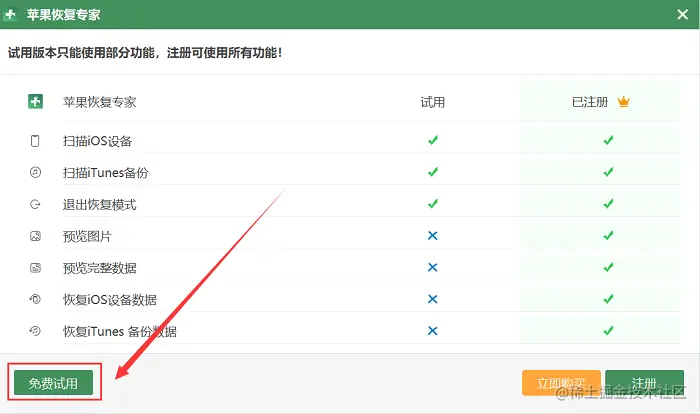This screenshot has height=414, width=700.
Task: Click the registered checkmark for 扫描iOS设备
Action: coord(608,140)
